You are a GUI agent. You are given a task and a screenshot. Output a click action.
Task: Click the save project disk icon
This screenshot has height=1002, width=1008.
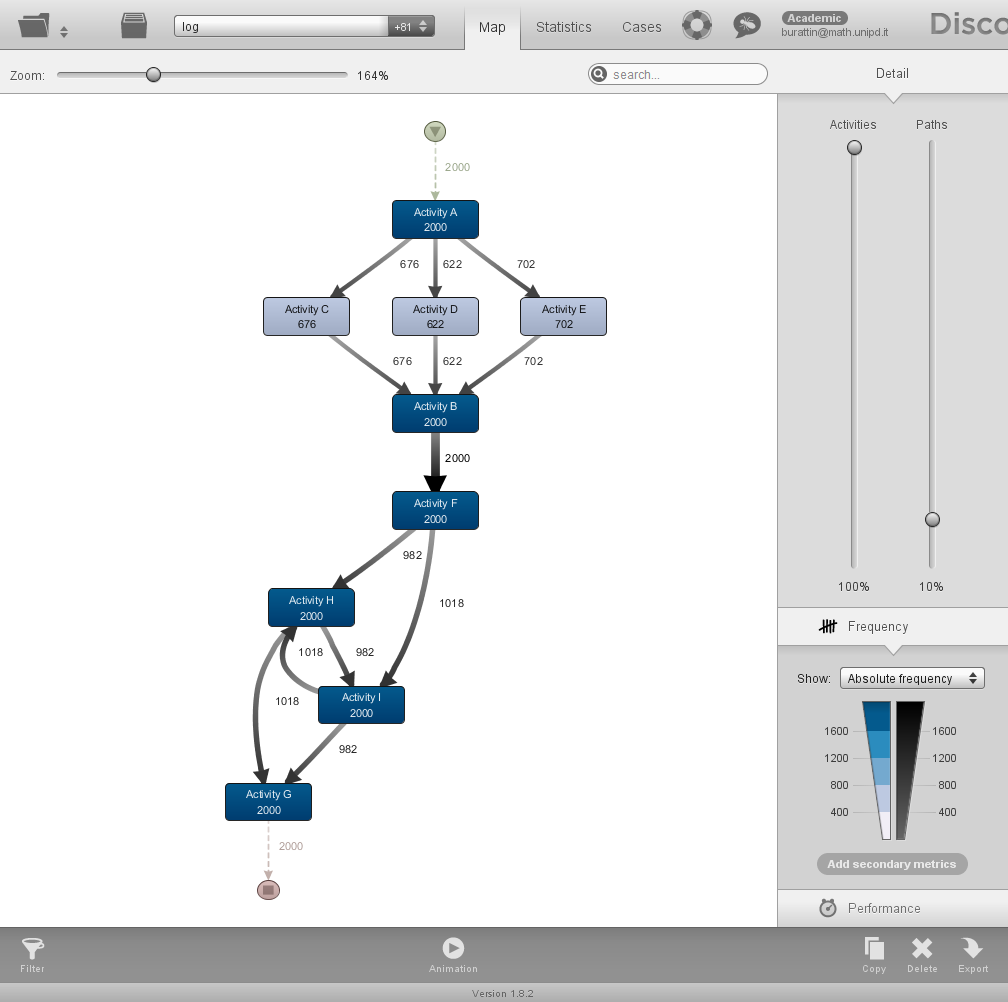pyautogui.click(x=134, y=26)
